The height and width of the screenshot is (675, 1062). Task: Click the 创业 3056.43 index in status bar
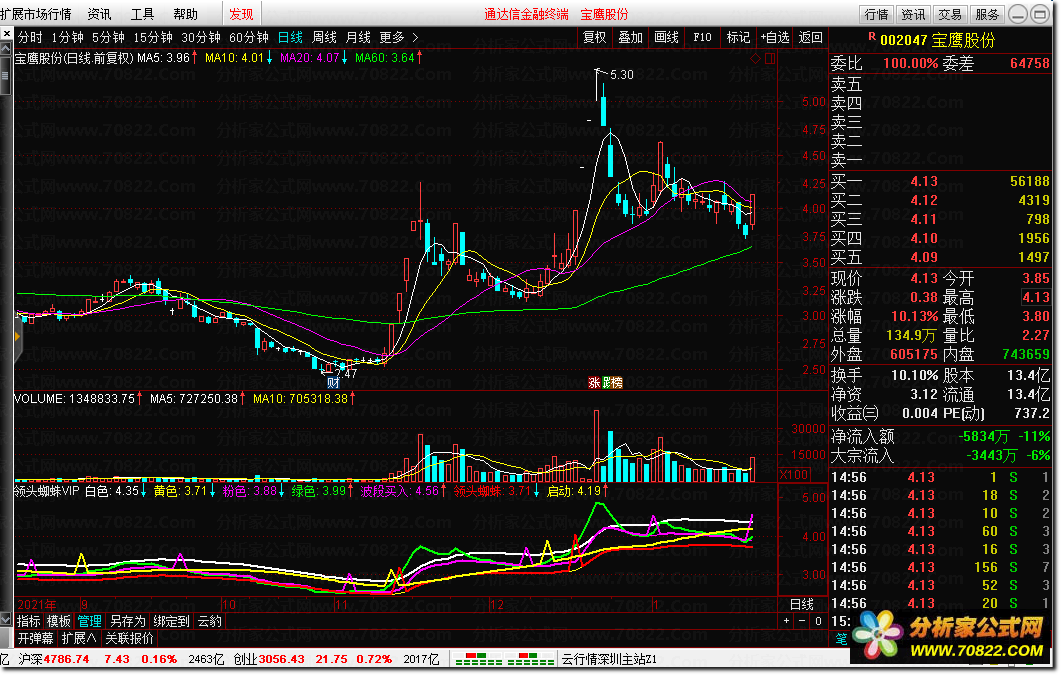point(268,659)
